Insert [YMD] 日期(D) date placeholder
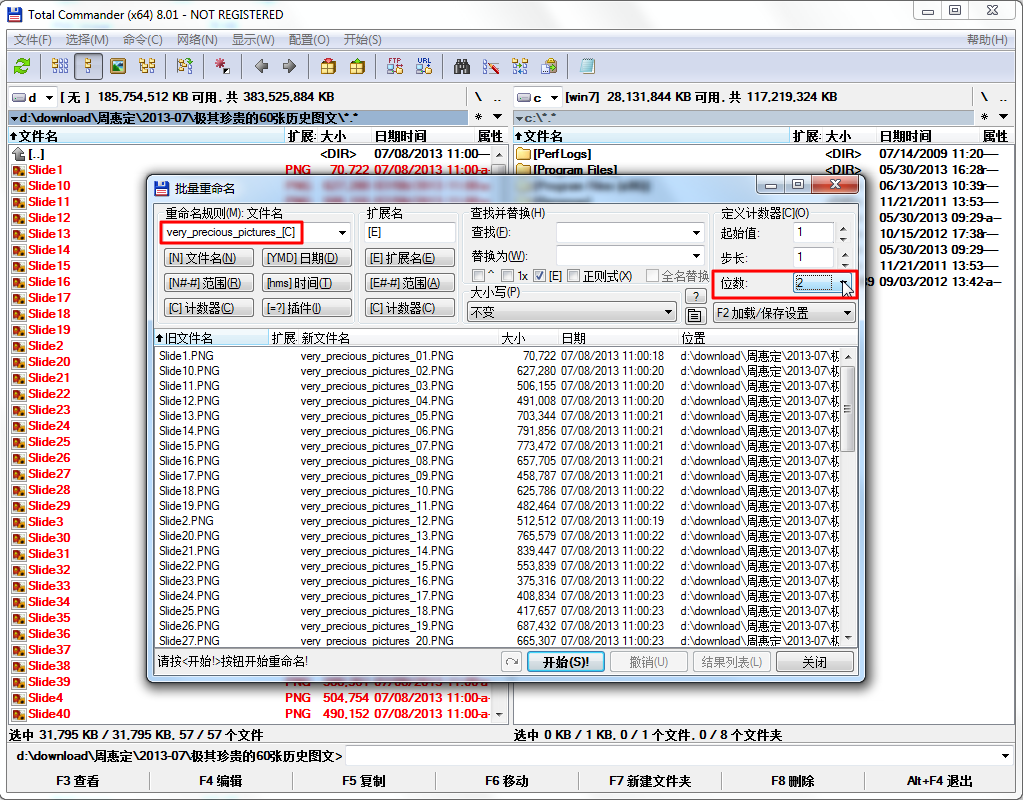 pyautogui.click(x=307, y=258)
